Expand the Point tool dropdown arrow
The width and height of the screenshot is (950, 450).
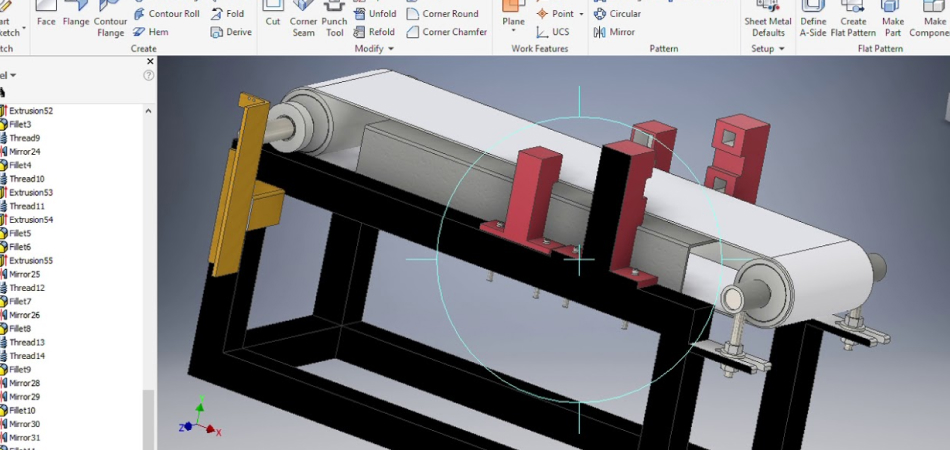(x=581, y=14)
